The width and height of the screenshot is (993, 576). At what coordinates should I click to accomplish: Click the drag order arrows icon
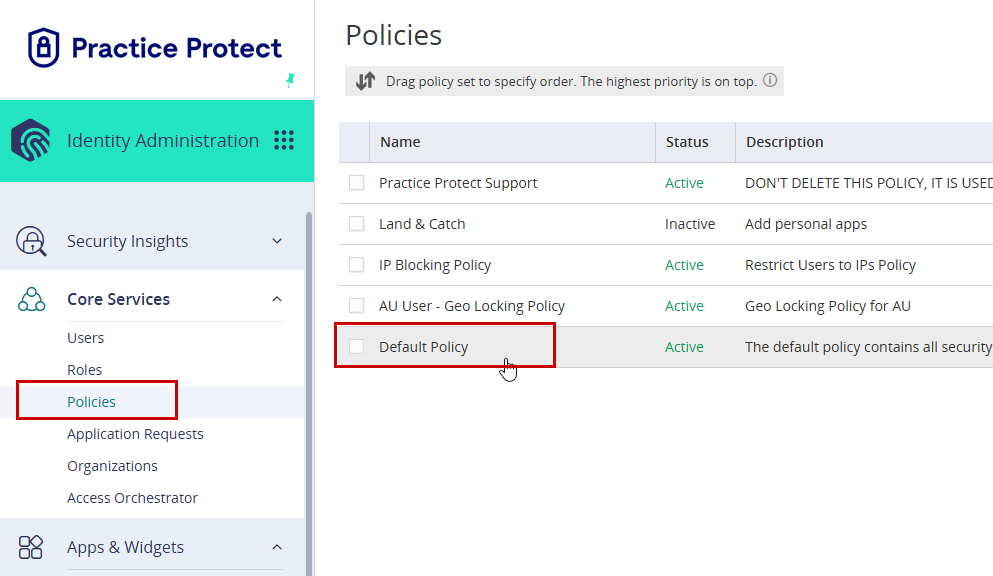(x=365, y=81)
